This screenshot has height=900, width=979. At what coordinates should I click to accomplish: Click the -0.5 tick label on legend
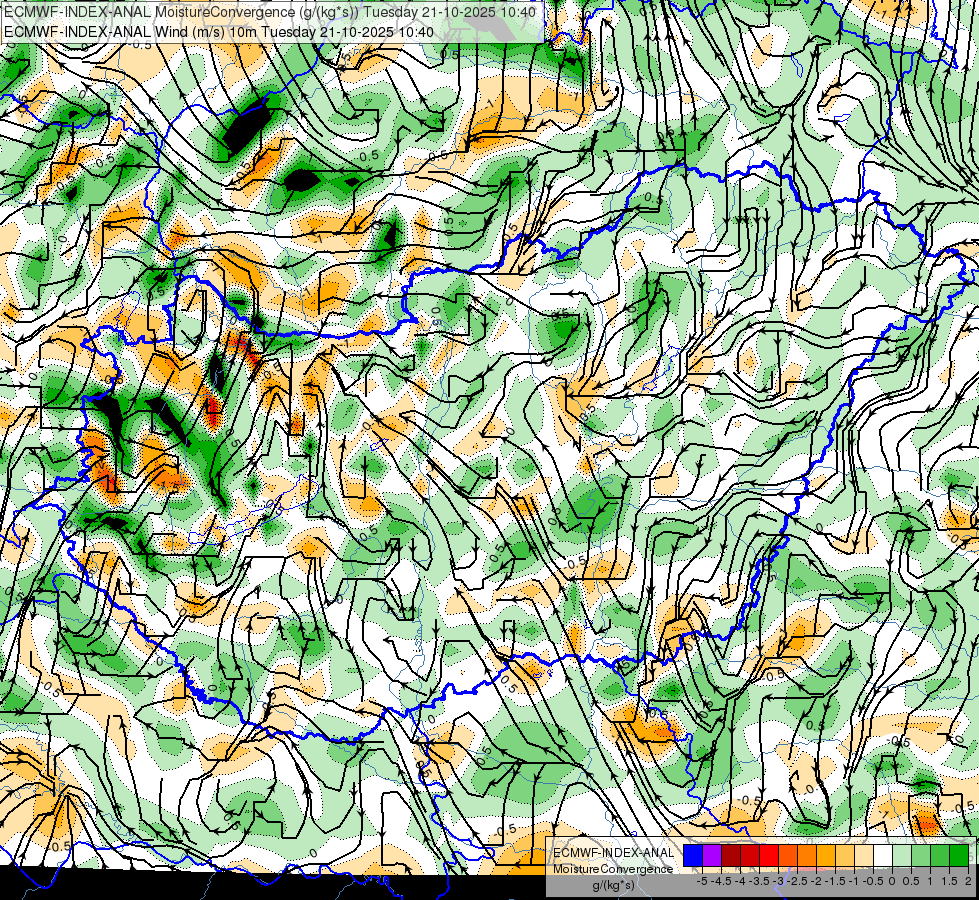click(x=873, y=881)
